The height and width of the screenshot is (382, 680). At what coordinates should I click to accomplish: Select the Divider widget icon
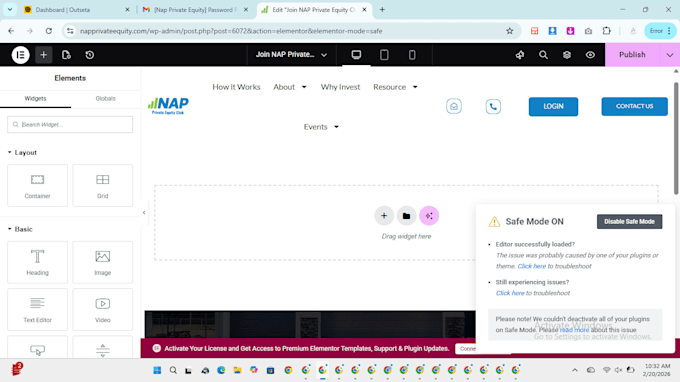(103, 350)
